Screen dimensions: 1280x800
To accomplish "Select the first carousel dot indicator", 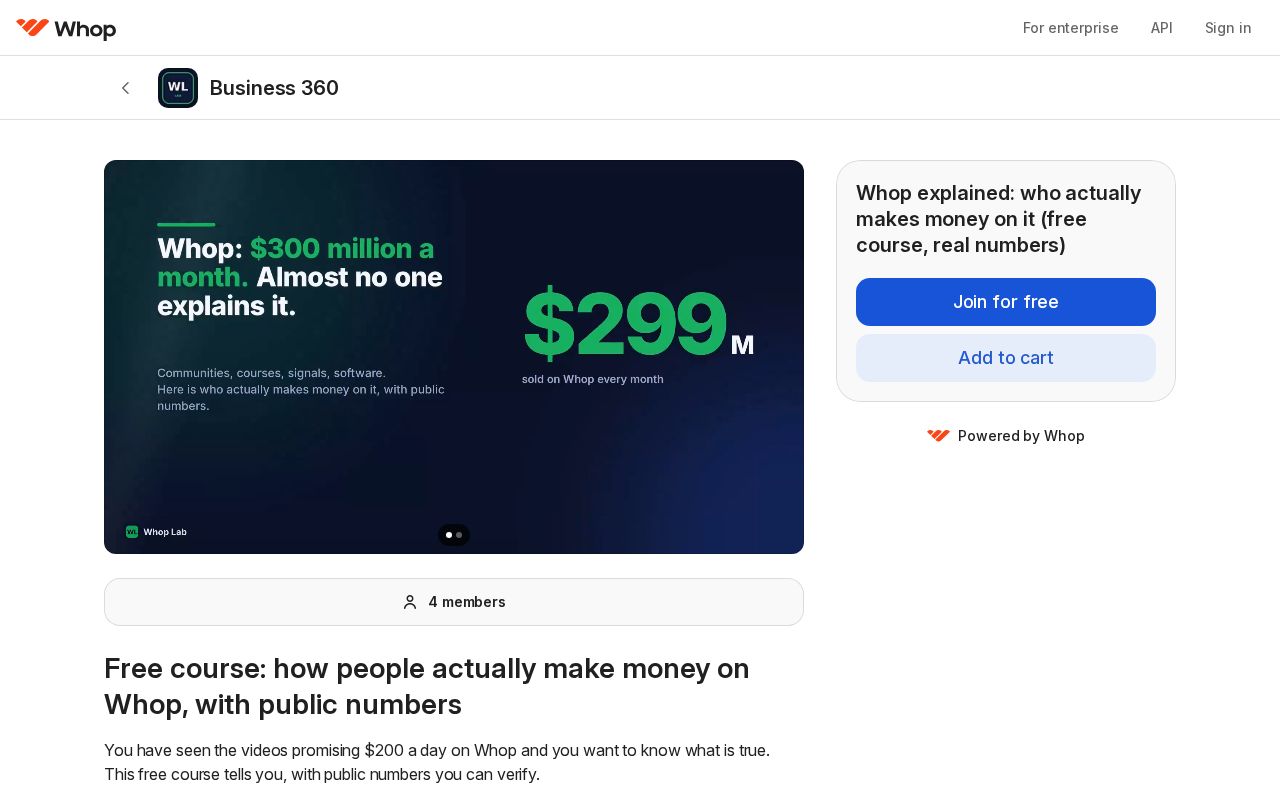I will (x=449, y=535).
